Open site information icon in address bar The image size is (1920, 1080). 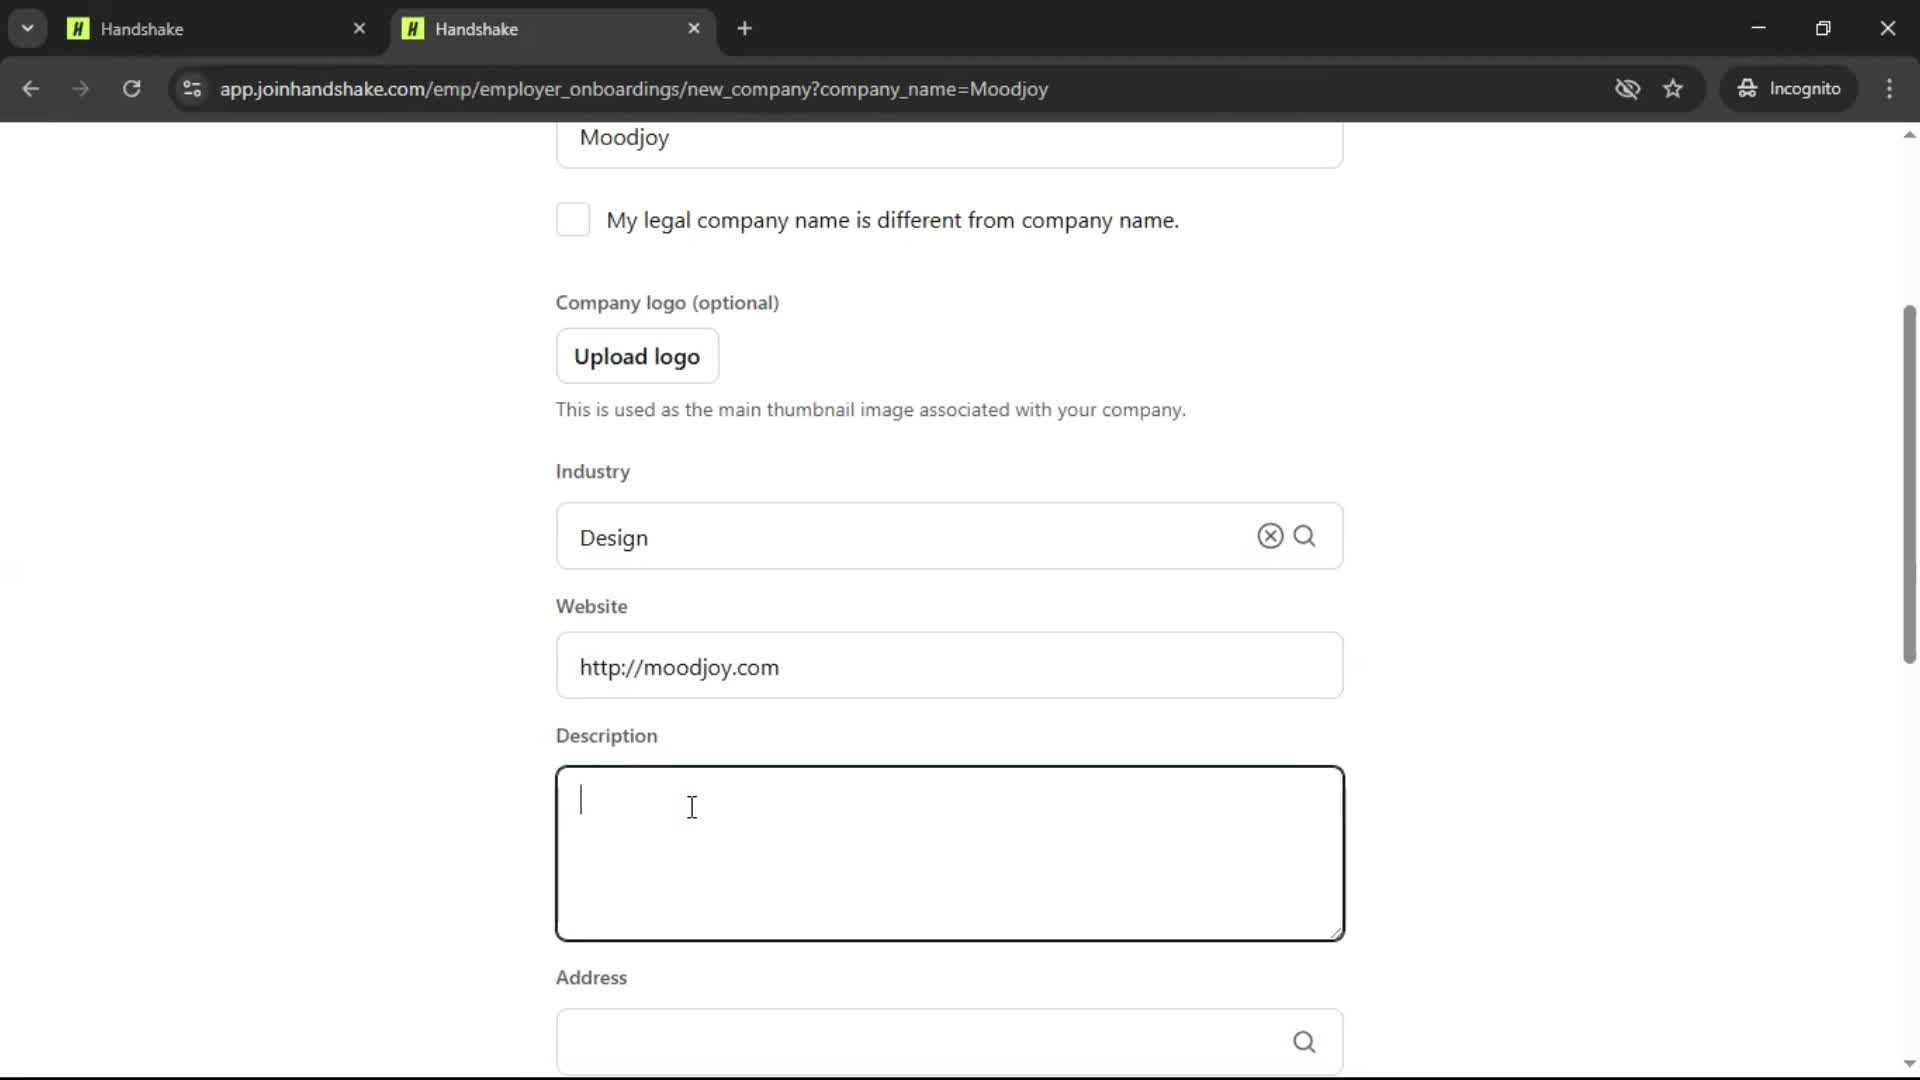click(192, 89)
